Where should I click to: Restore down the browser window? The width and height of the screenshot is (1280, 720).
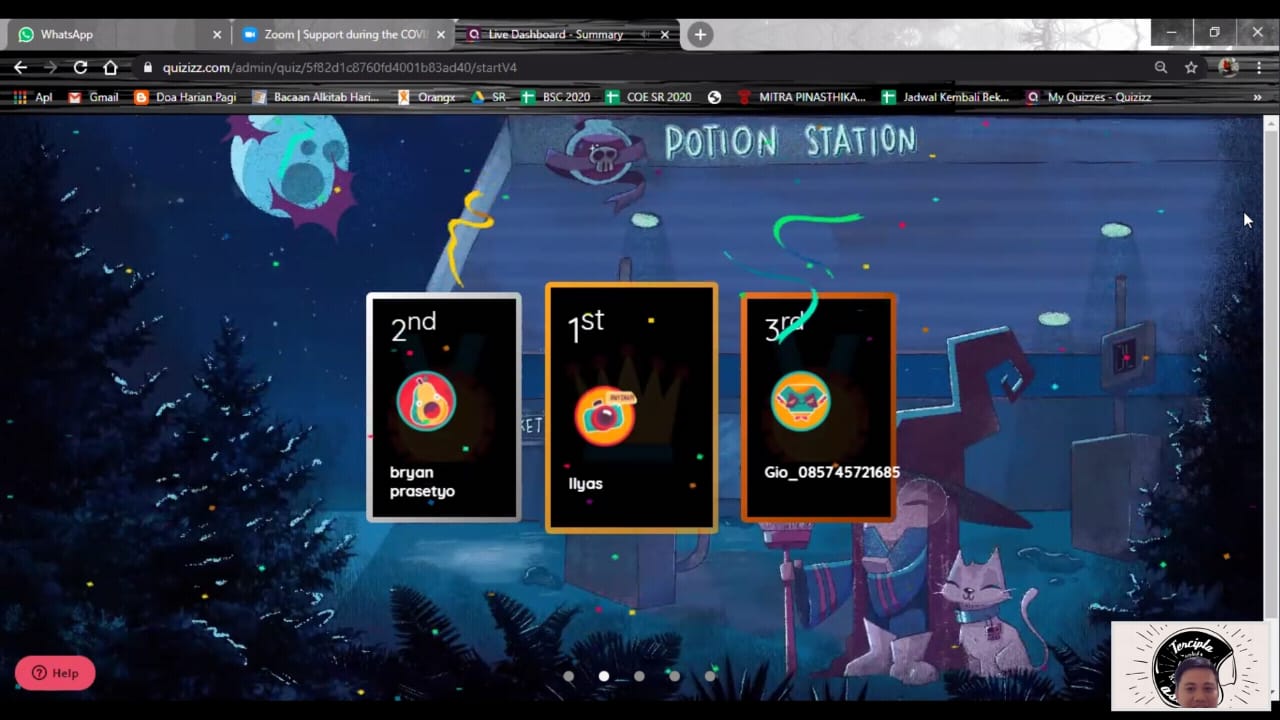tap(1214, 33)
